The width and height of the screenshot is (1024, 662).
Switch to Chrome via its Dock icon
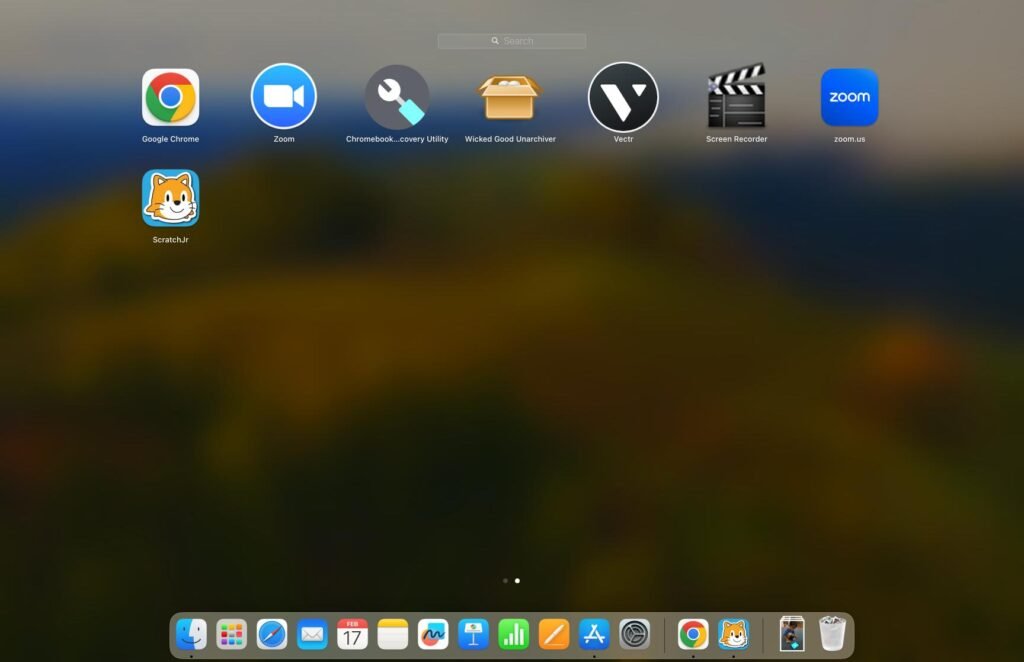pyautogui.click(x=693, y=634)
